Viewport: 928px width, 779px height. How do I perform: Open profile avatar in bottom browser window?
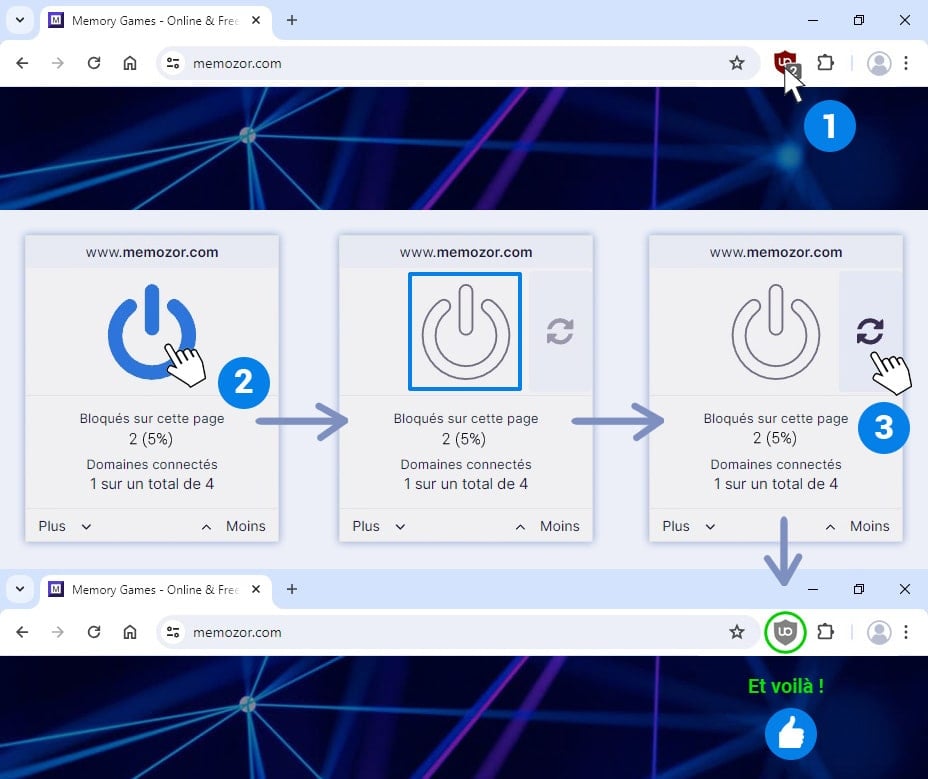[879, 632]
